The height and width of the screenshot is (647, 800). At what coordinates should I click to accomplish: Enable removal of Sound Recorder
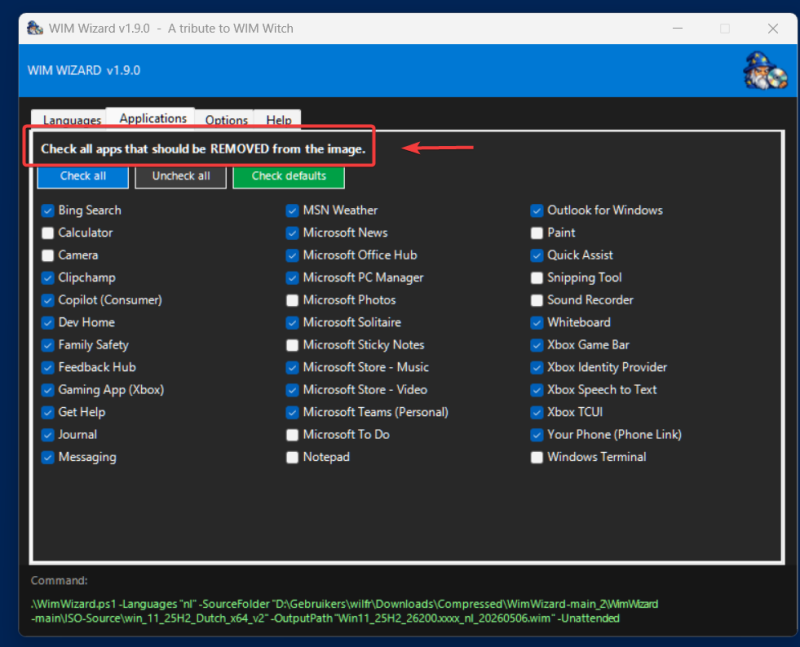point(537,301)
